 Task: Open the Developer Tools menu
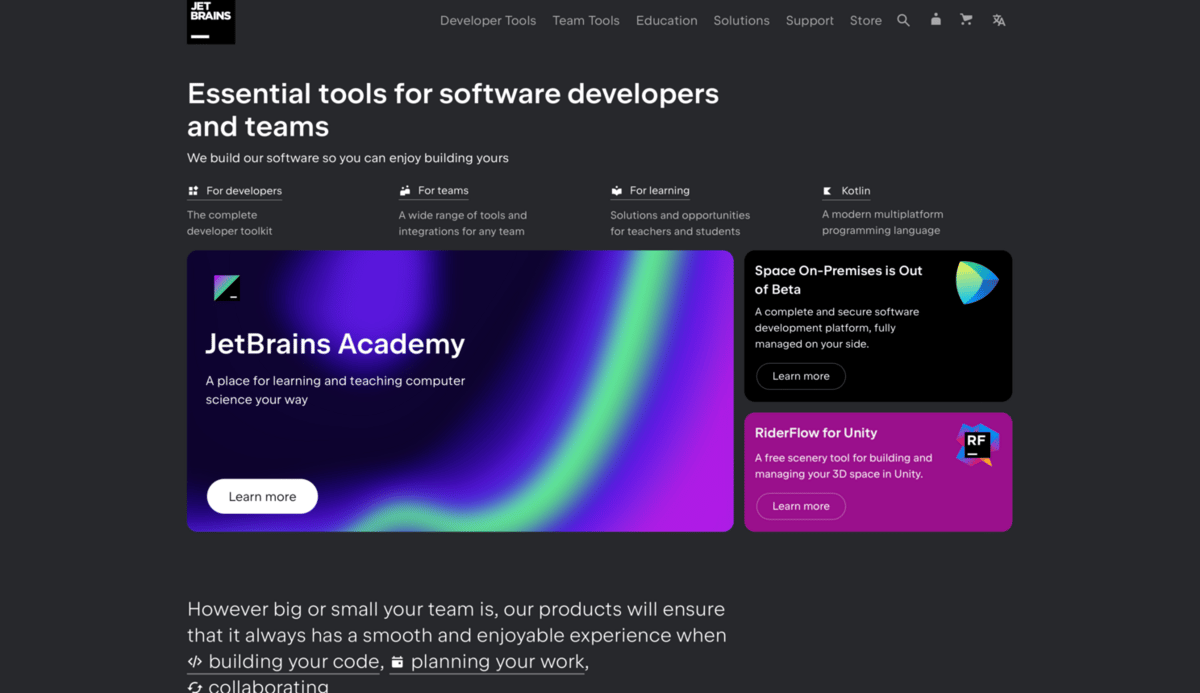[488, 20]
